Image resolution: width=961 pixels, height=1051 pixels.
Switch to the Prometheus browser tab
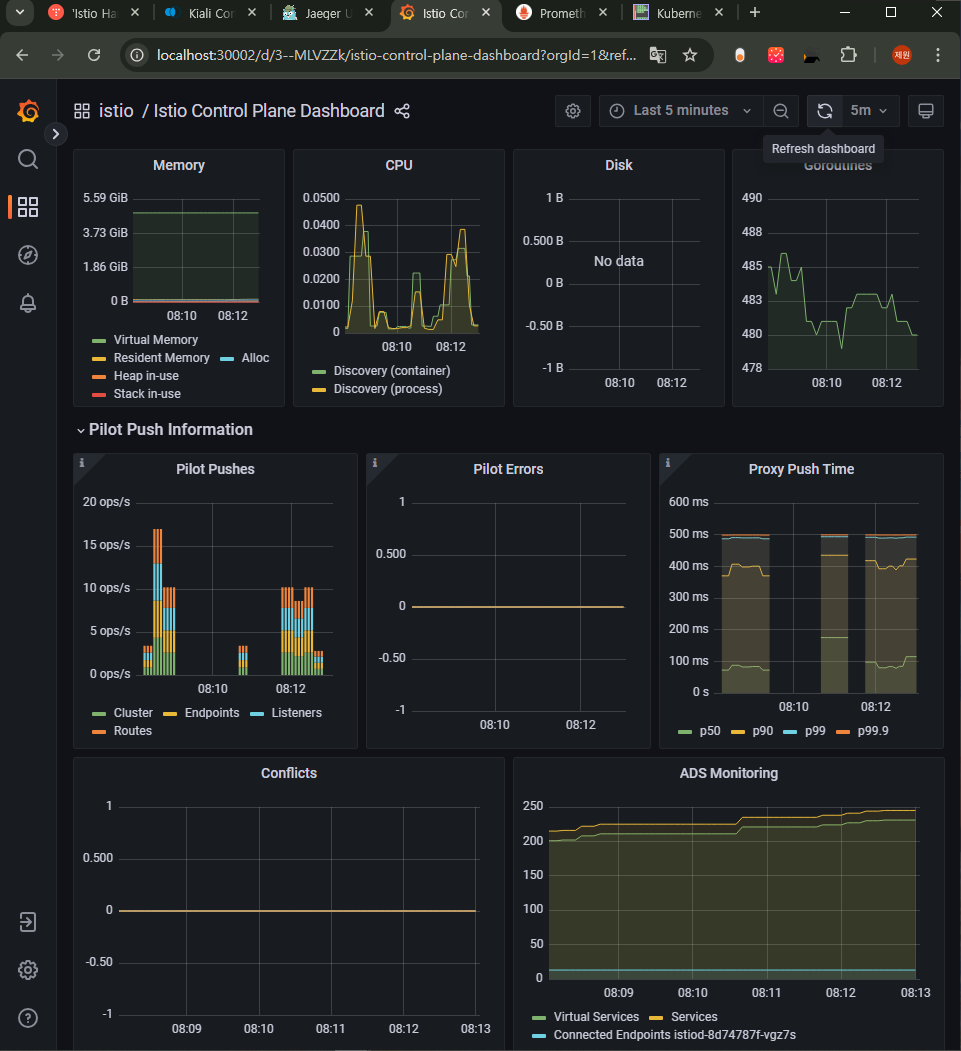tap(562, 13)
